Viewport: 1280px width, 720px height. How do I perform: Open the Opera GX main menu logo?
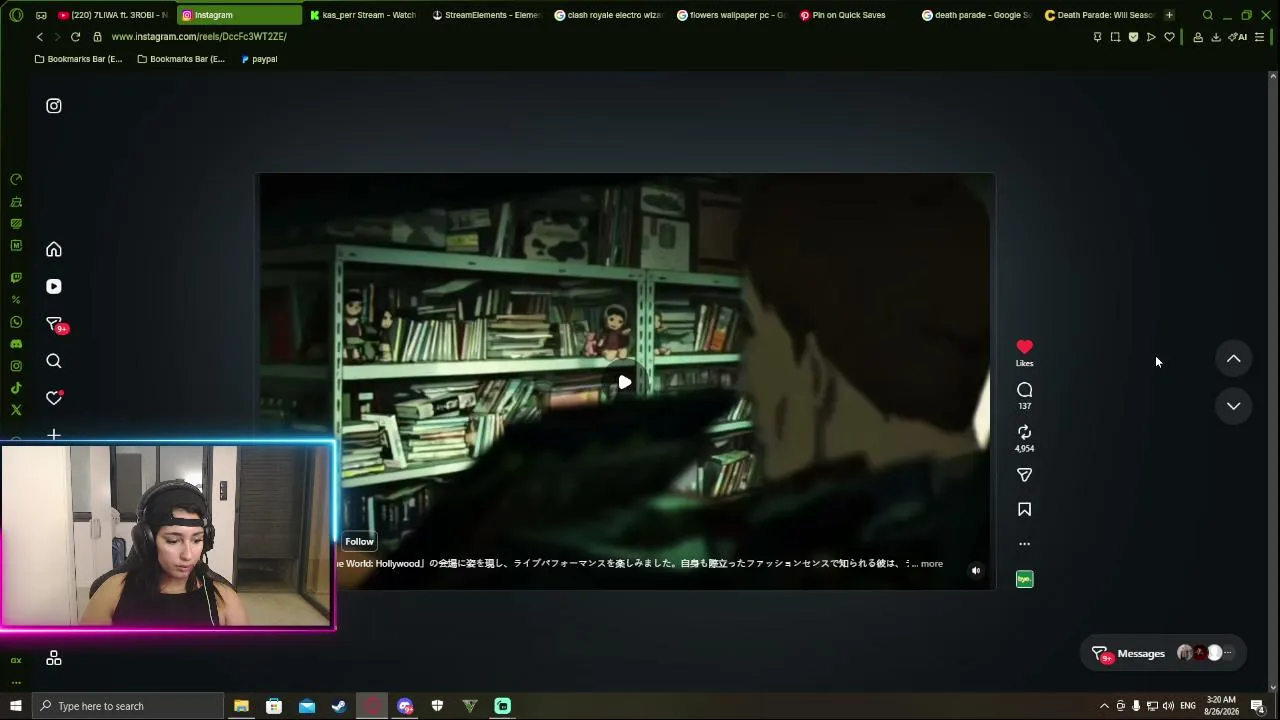(15, 15)
